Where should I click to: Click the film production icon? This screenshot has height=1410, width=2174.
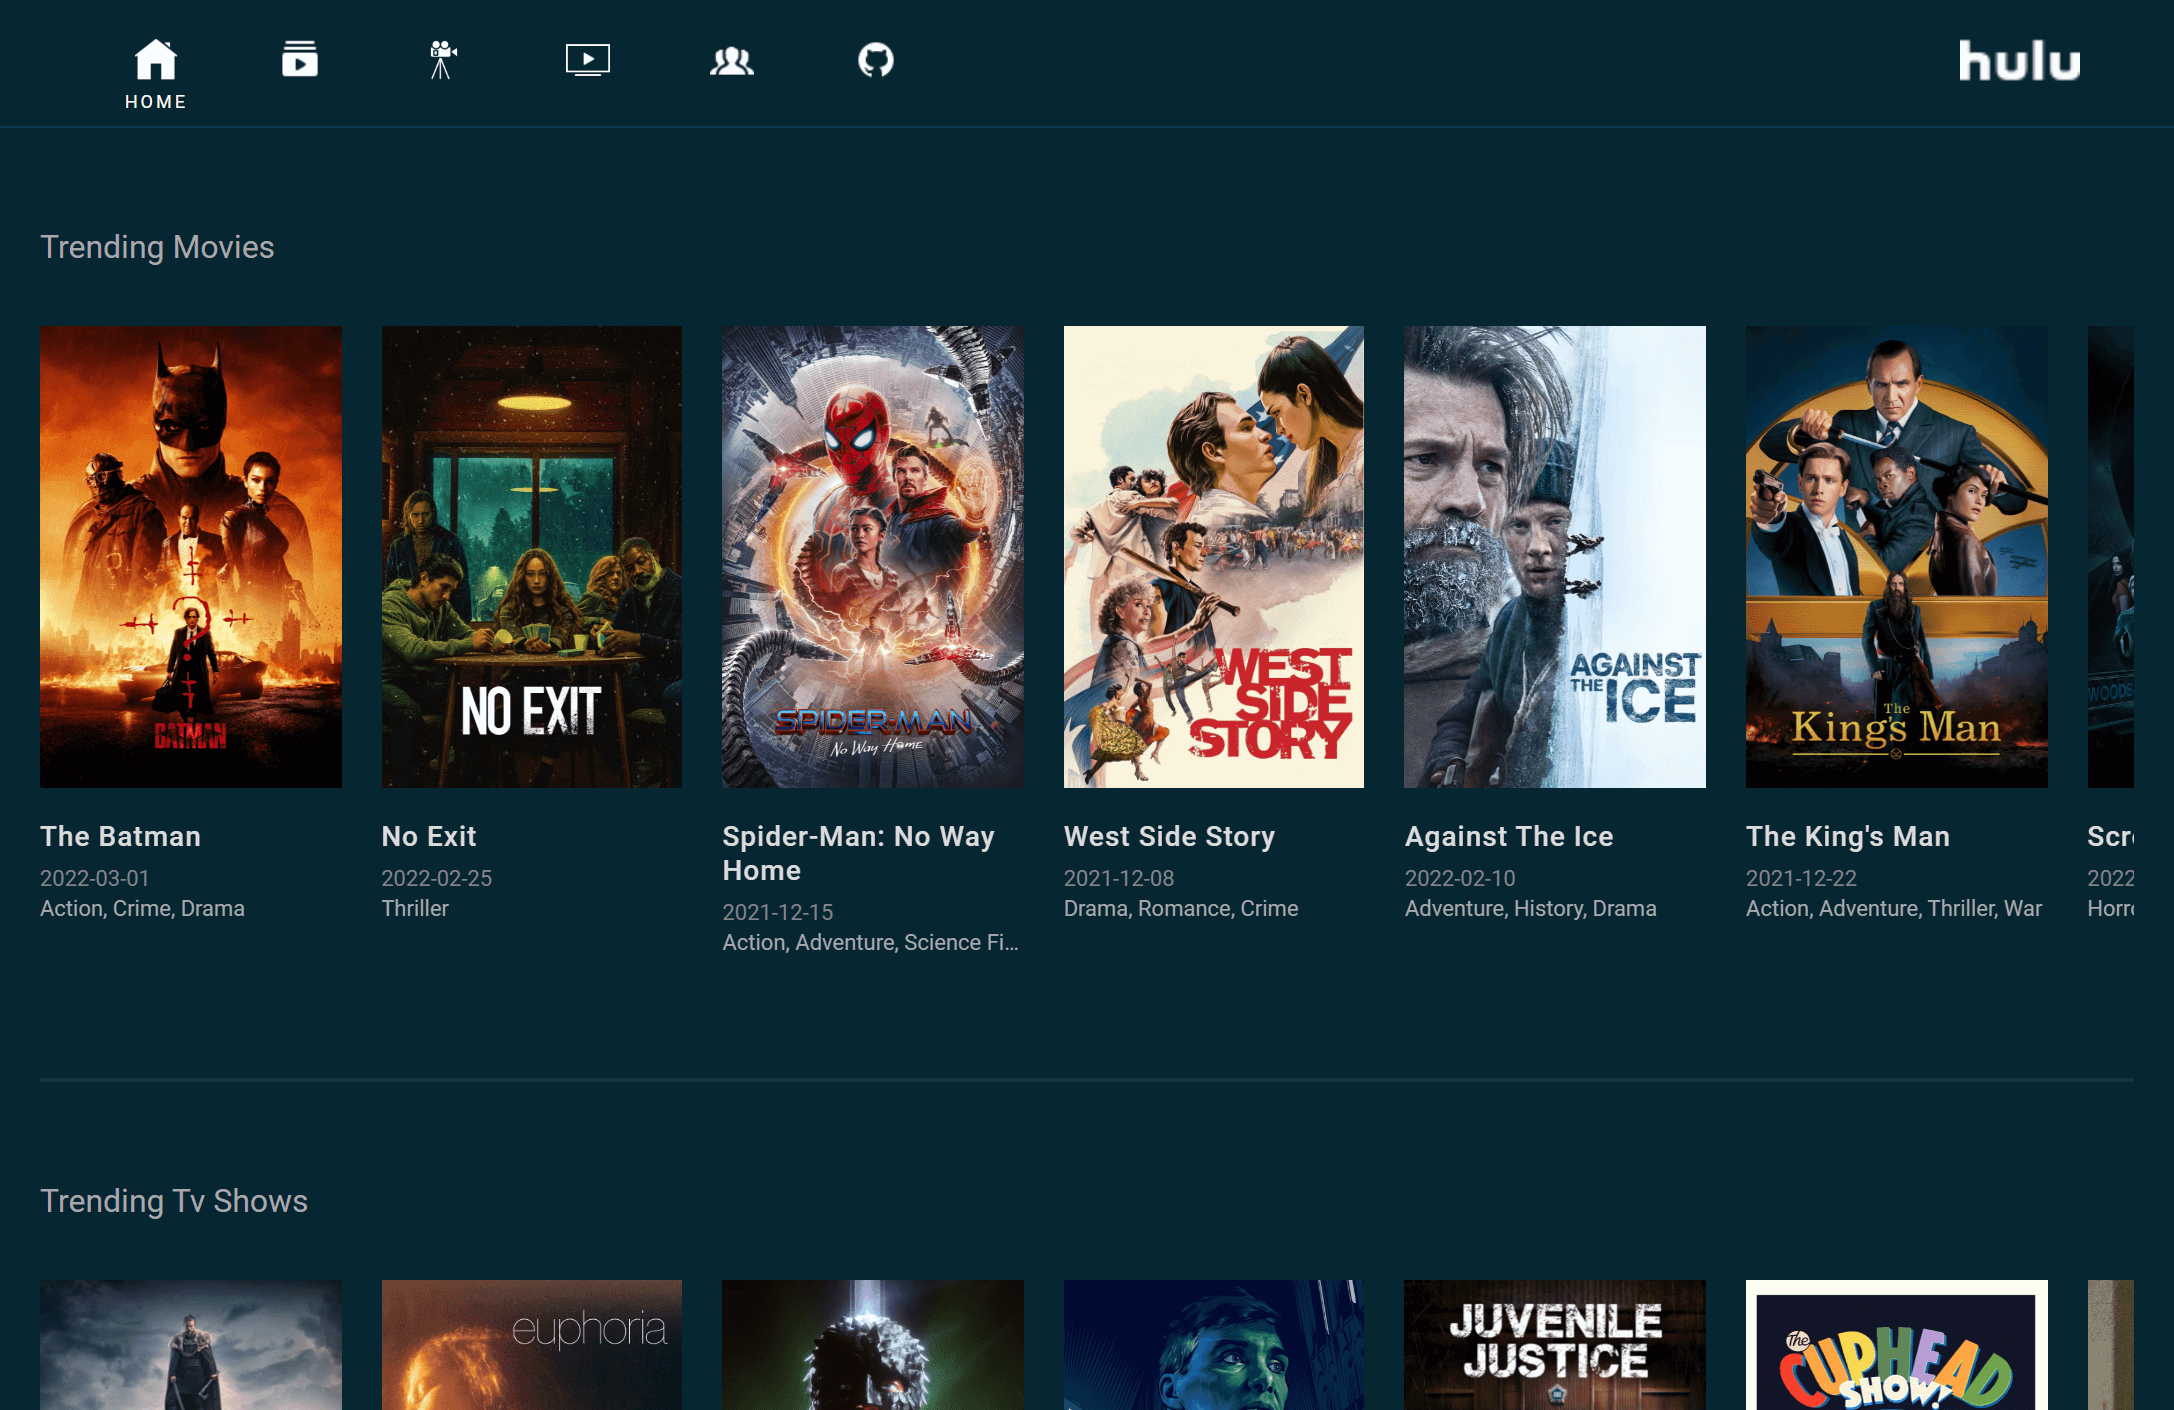coord(444,60)
